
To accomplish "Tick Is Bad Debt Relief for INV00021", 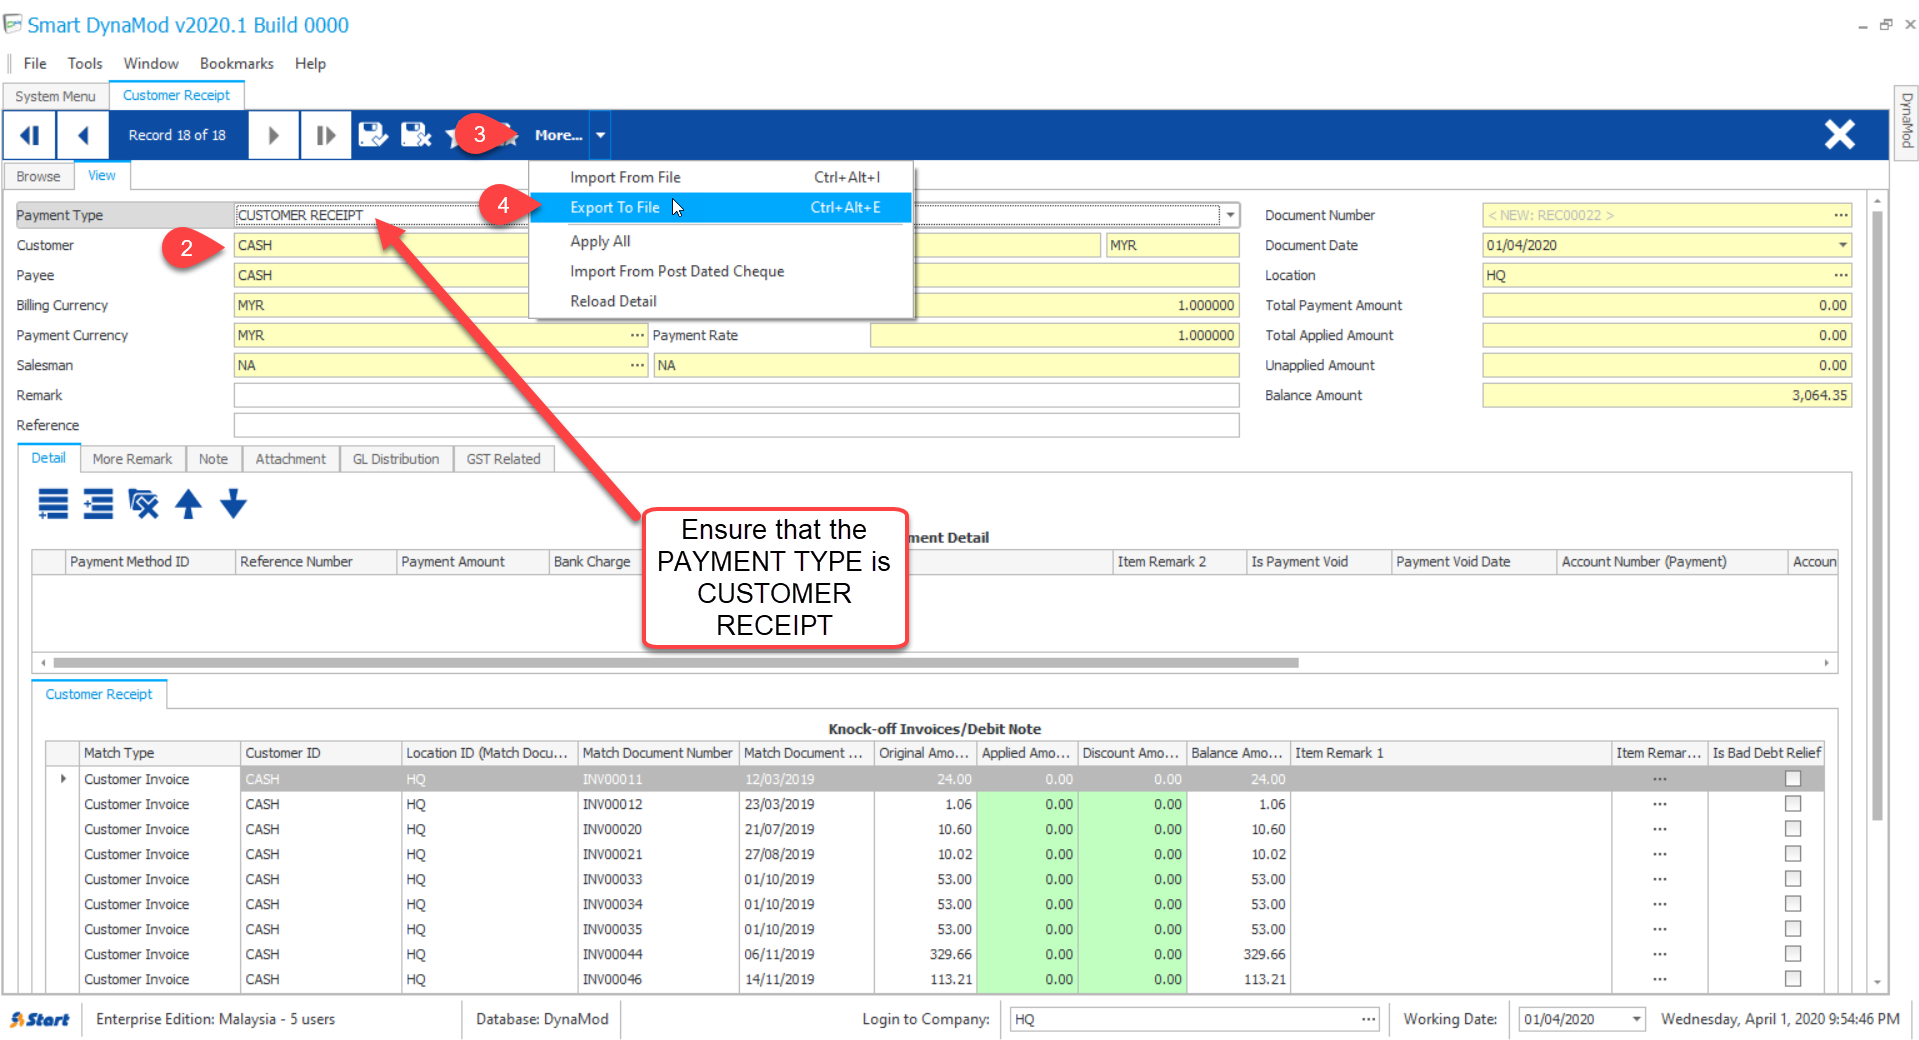I will [x=1793, y=854].
